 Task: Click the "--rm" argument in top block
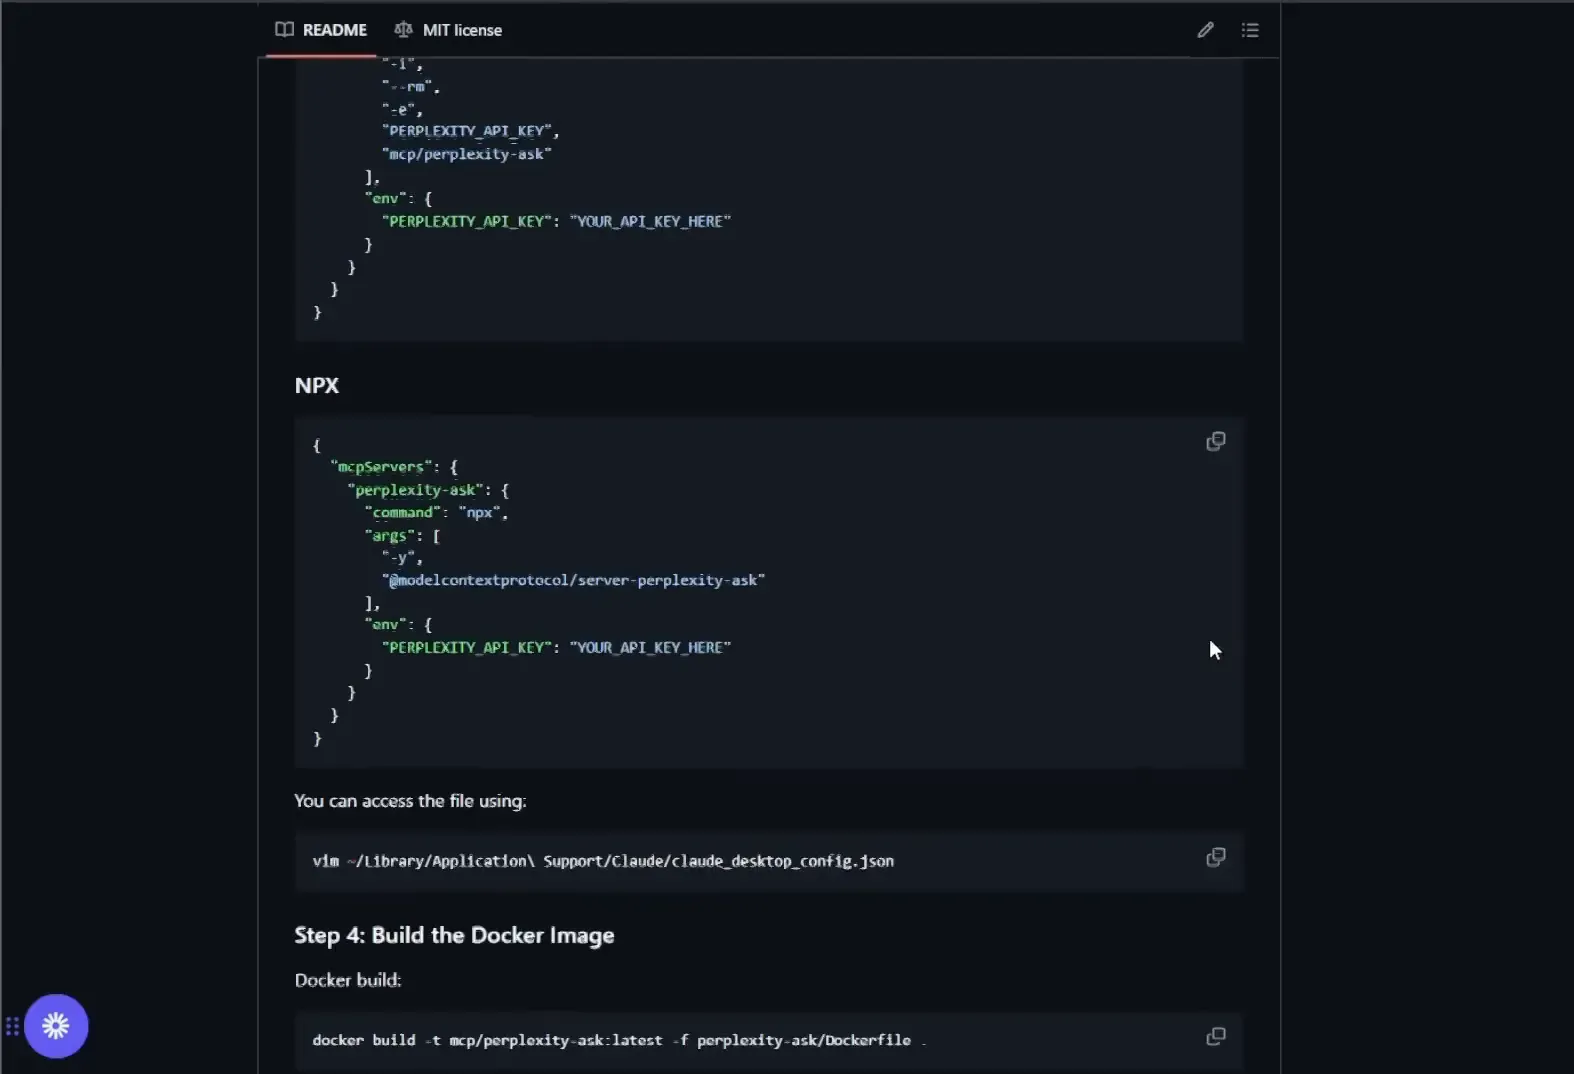410,87
